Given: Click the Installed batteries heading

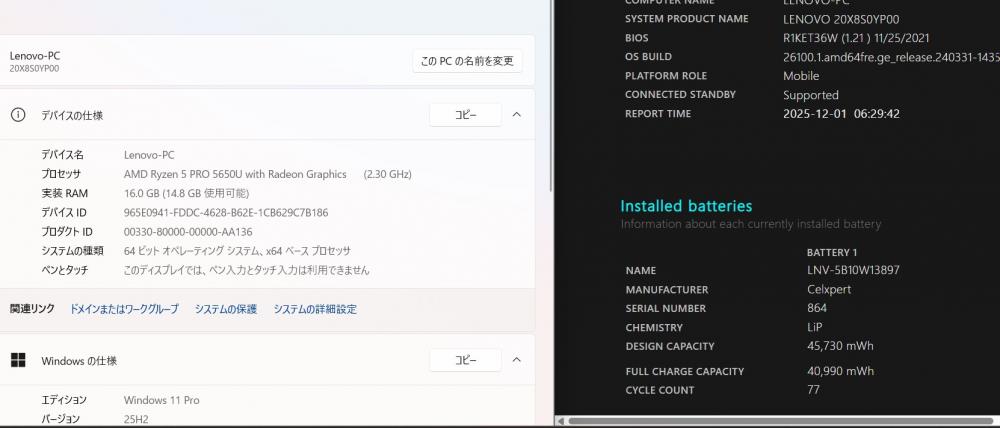Looking at the screenshot, I should (x=686, y=206).
